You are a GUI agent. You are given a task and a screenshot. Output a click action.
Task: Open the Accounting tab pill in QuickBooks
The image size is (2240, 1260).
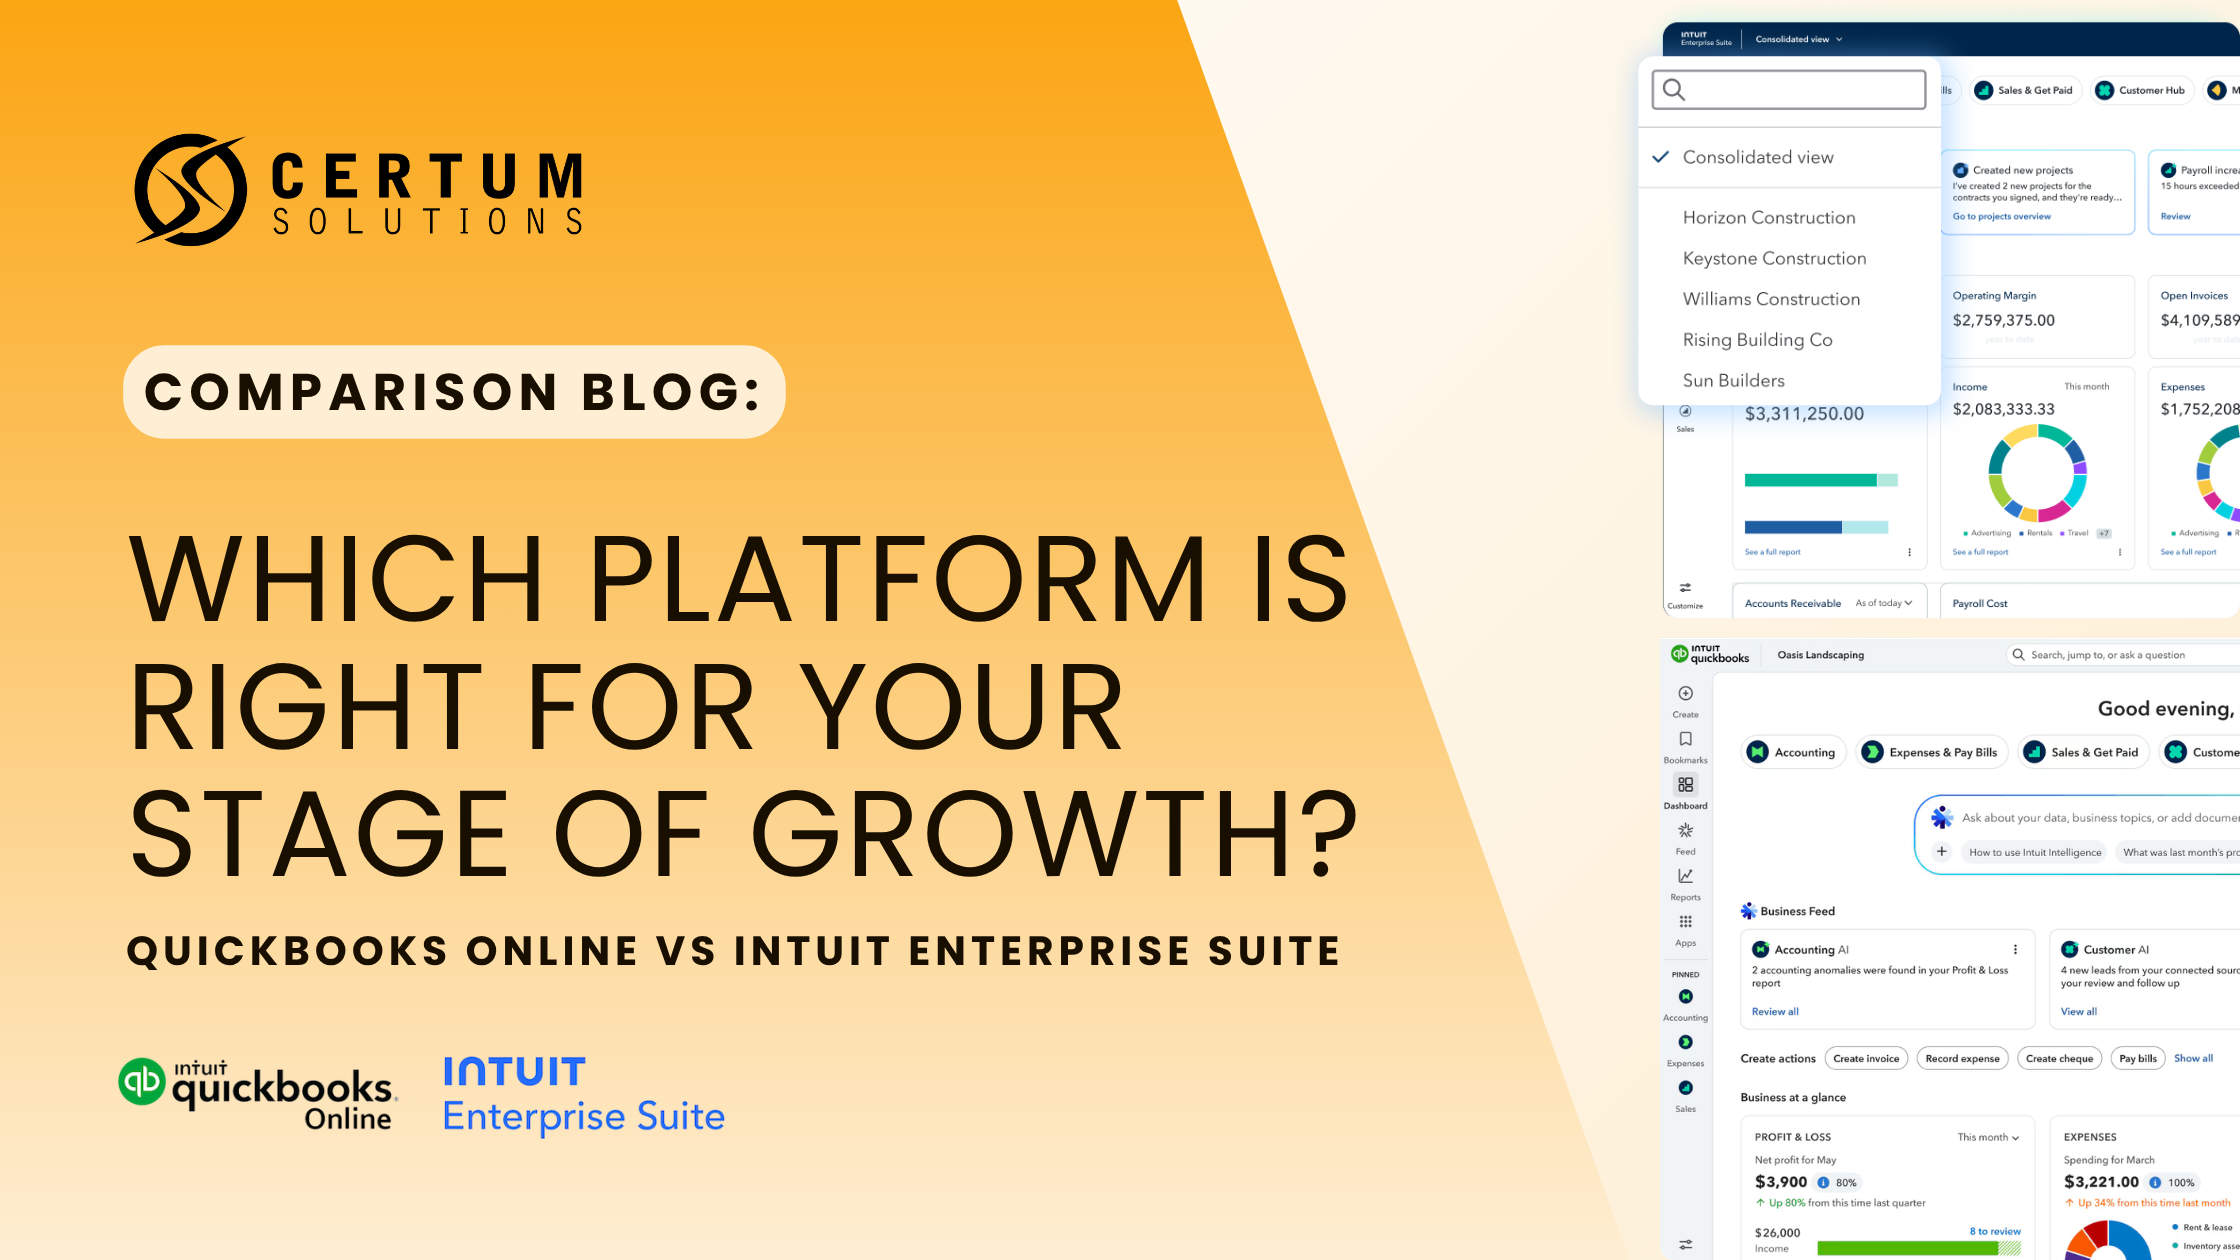pyautogui.click(x=1794, y=752)
